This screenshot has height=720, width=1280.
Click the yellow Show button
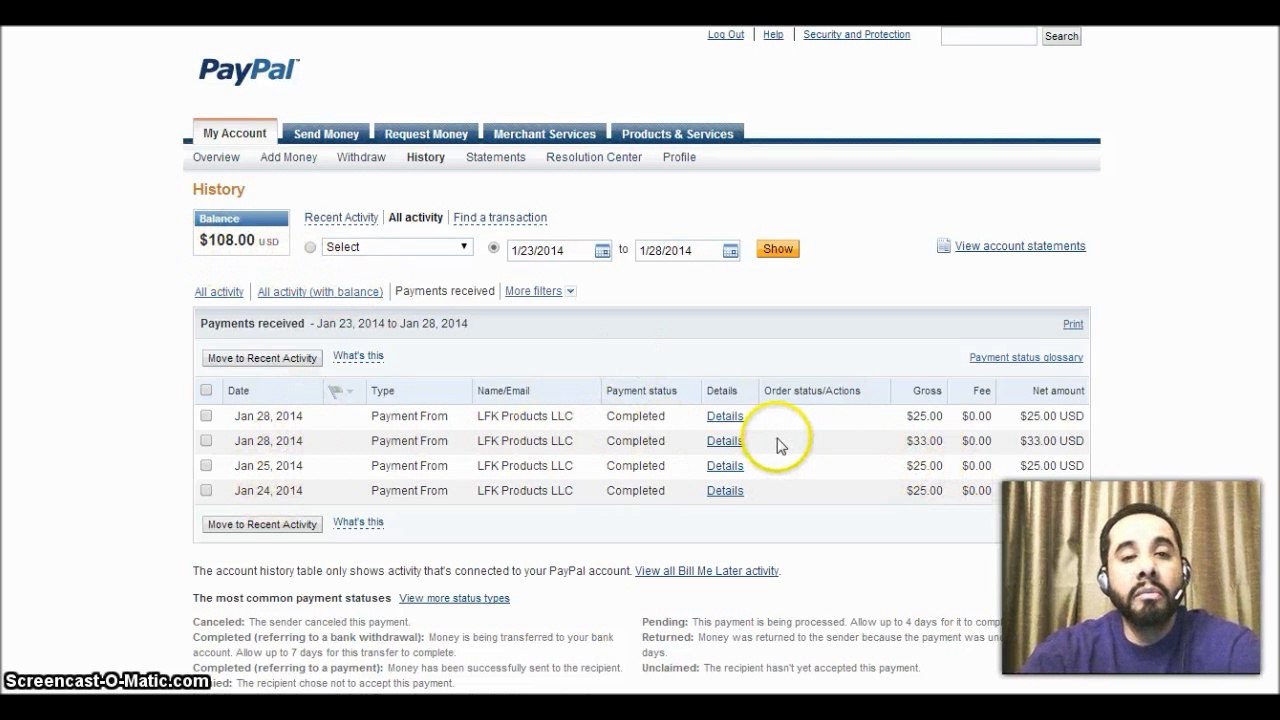778,249
